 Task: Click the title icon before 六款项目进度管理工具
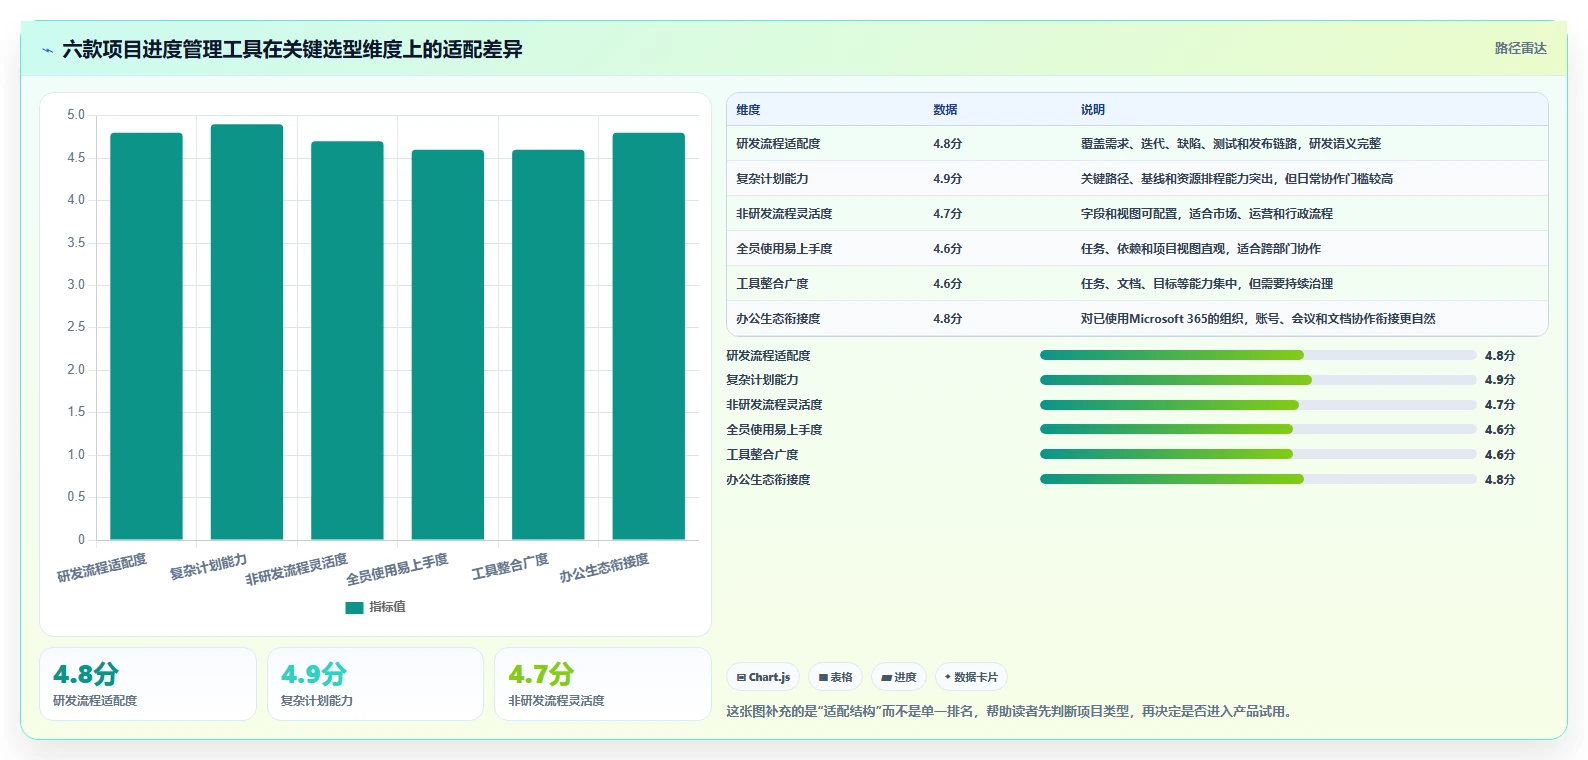47,50
